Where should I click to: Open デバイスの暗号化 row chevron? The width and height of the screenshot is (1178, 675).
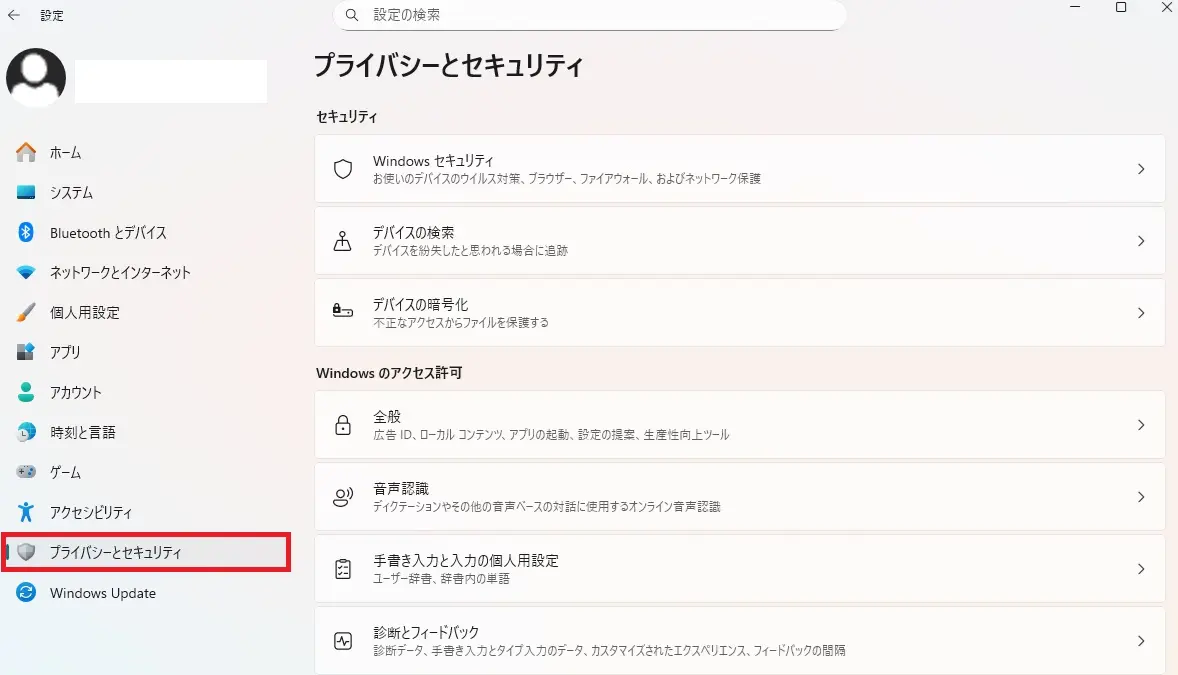point(1140,313)
